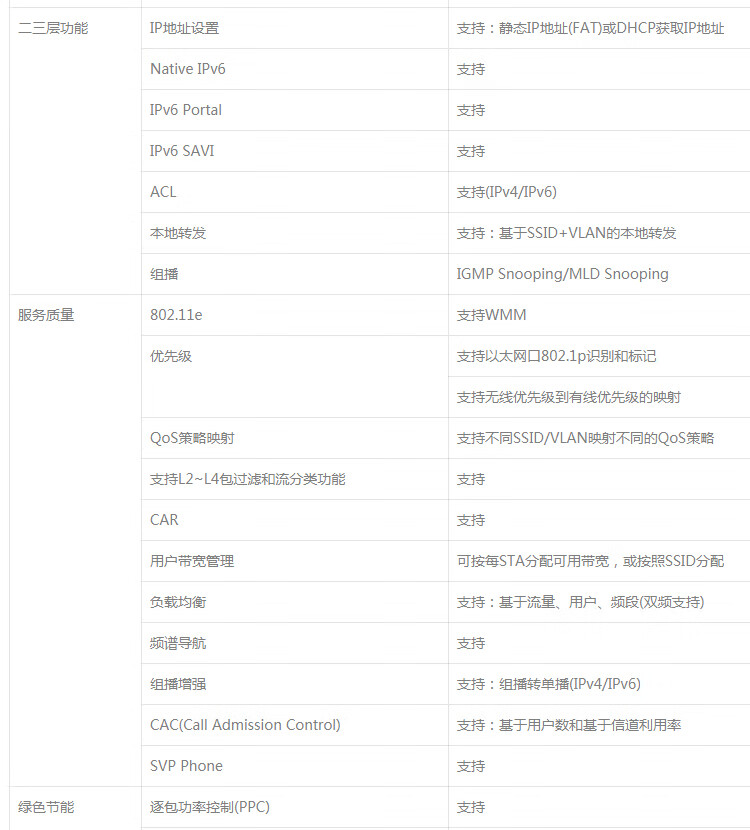
Task: Click the 绿色节能 category label
Action: coord(46,807)
